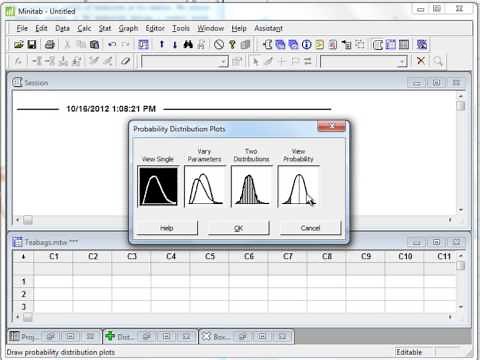This screenshot has width=480, height=360.
Task: Click the Find binoculars icon
Action: coord(188,44)
